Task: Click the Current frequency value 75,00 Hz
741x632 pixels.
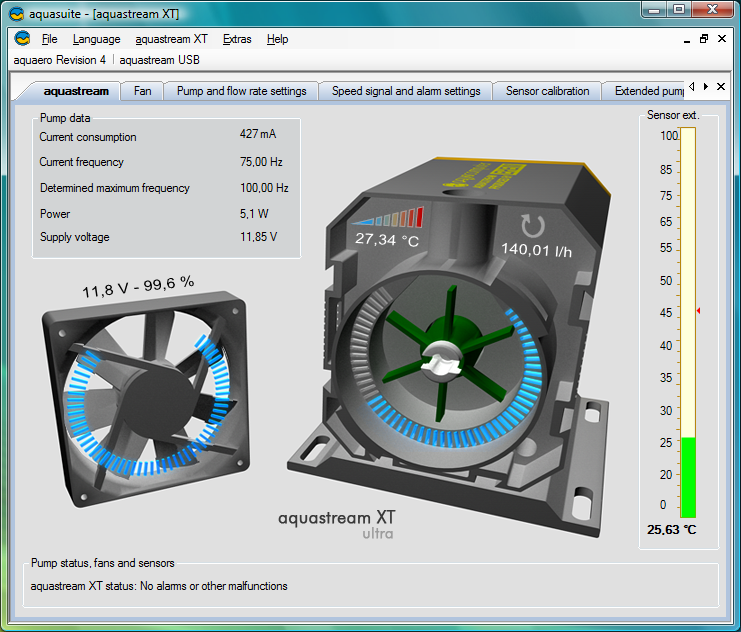Action: [x=261, y=162]
